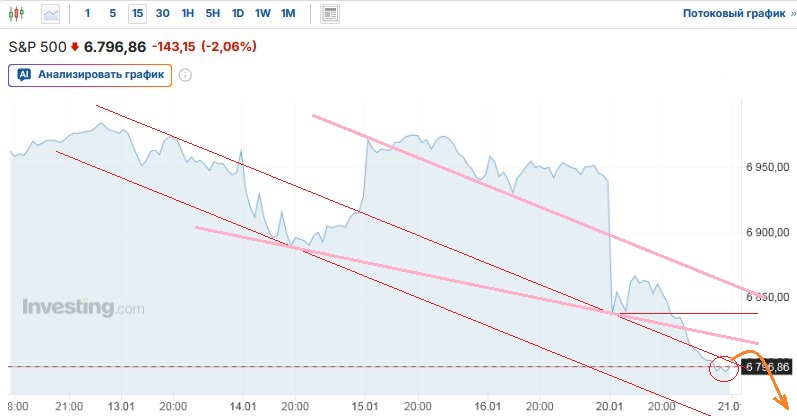Screen dimensions: 797x416
Task: Select the area chart type icon
Action: [50, 14]
